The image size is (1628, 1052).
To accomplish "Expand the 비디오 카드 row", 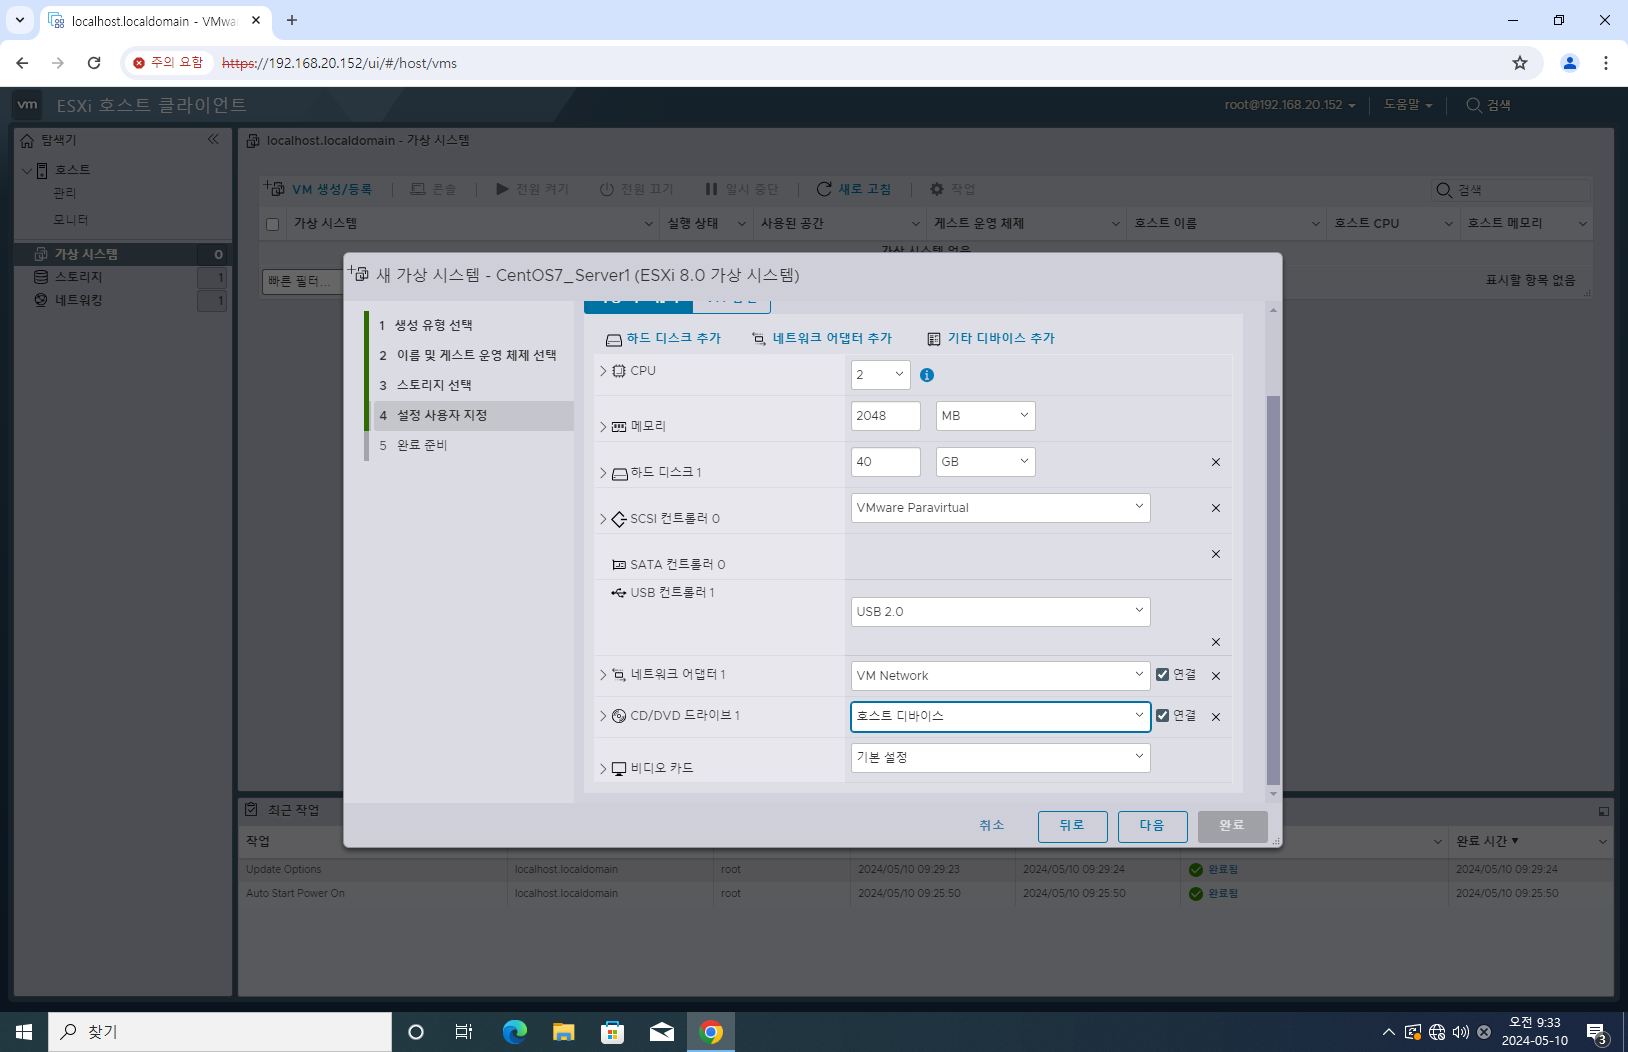I will [x=603, y=769].
